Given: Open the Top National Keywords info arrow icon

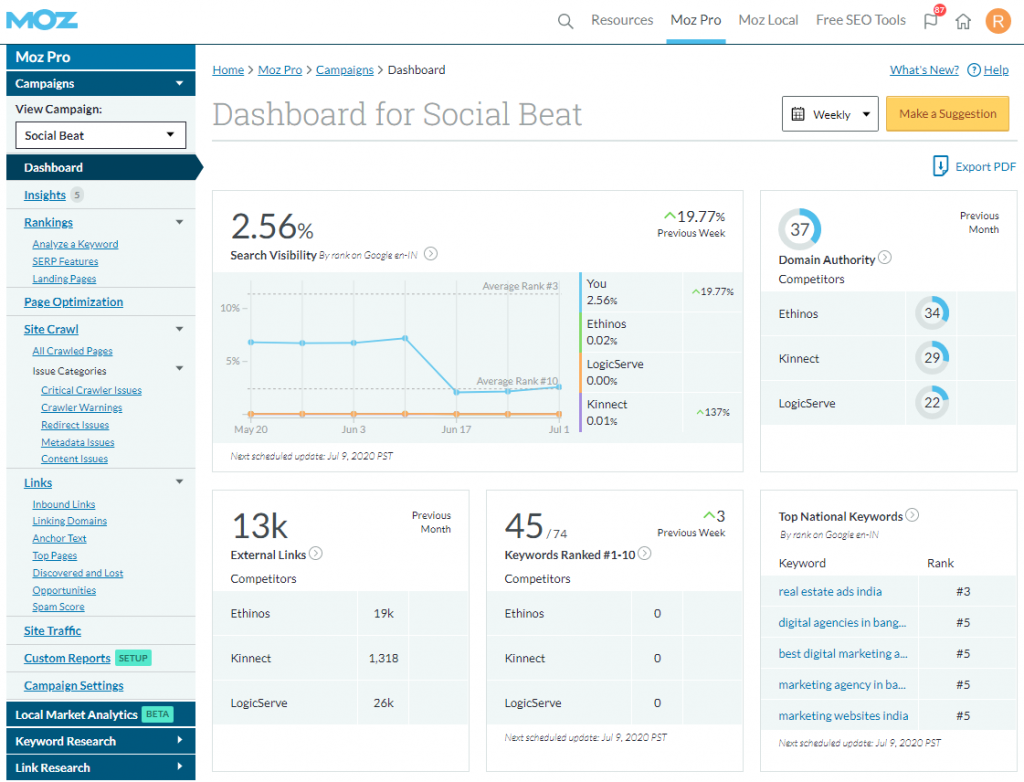Looking at the screenshot, I should click(x=912, y=515).
